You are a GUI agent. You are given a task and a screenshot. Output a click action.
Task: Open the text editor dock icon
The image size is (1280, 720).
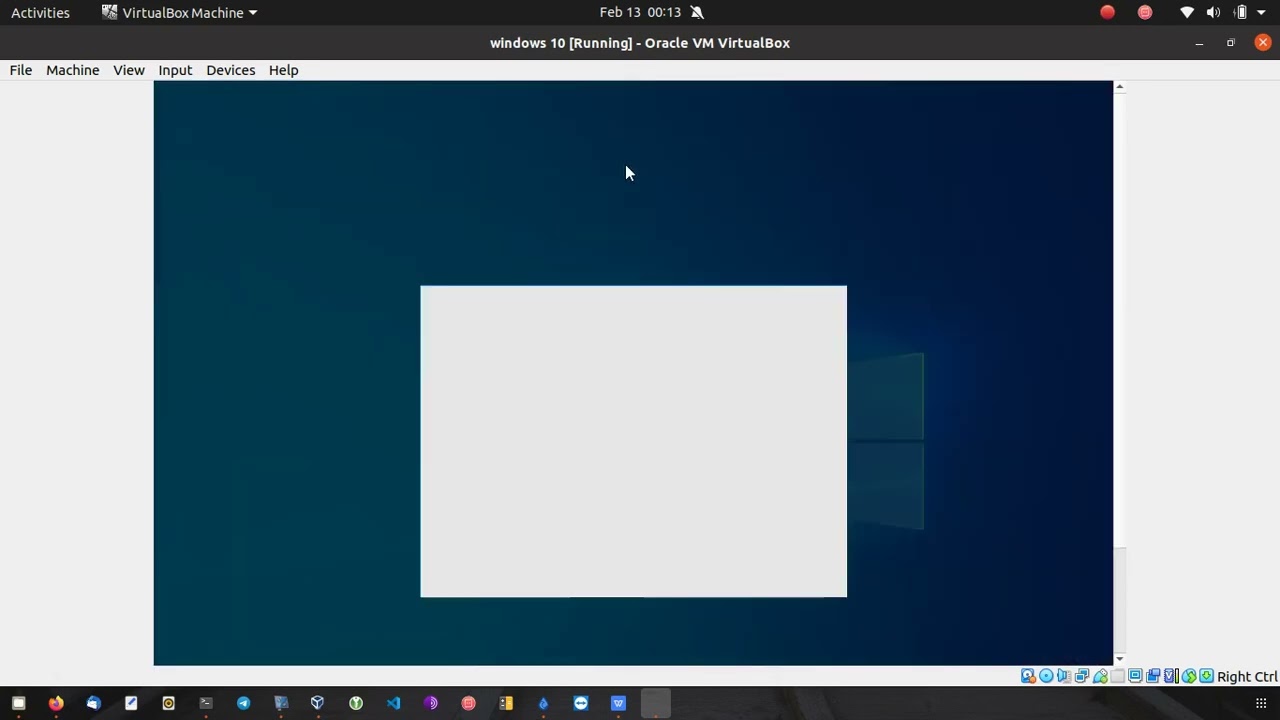tap(131, 703)
